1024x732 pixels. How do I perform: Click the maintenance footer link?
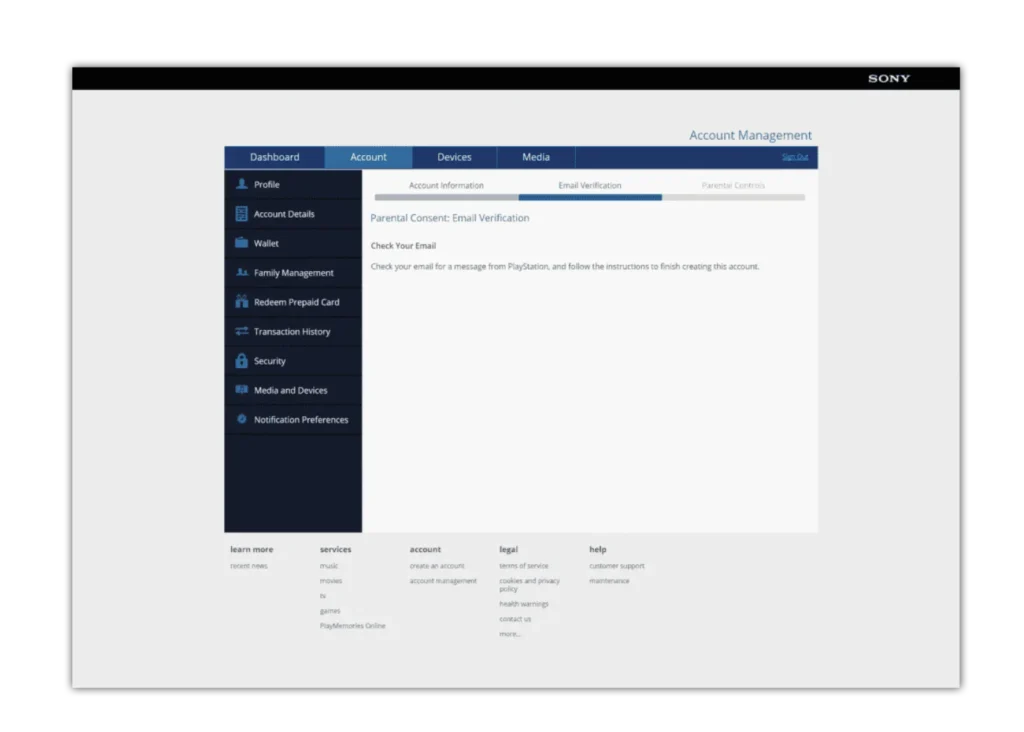609,581
